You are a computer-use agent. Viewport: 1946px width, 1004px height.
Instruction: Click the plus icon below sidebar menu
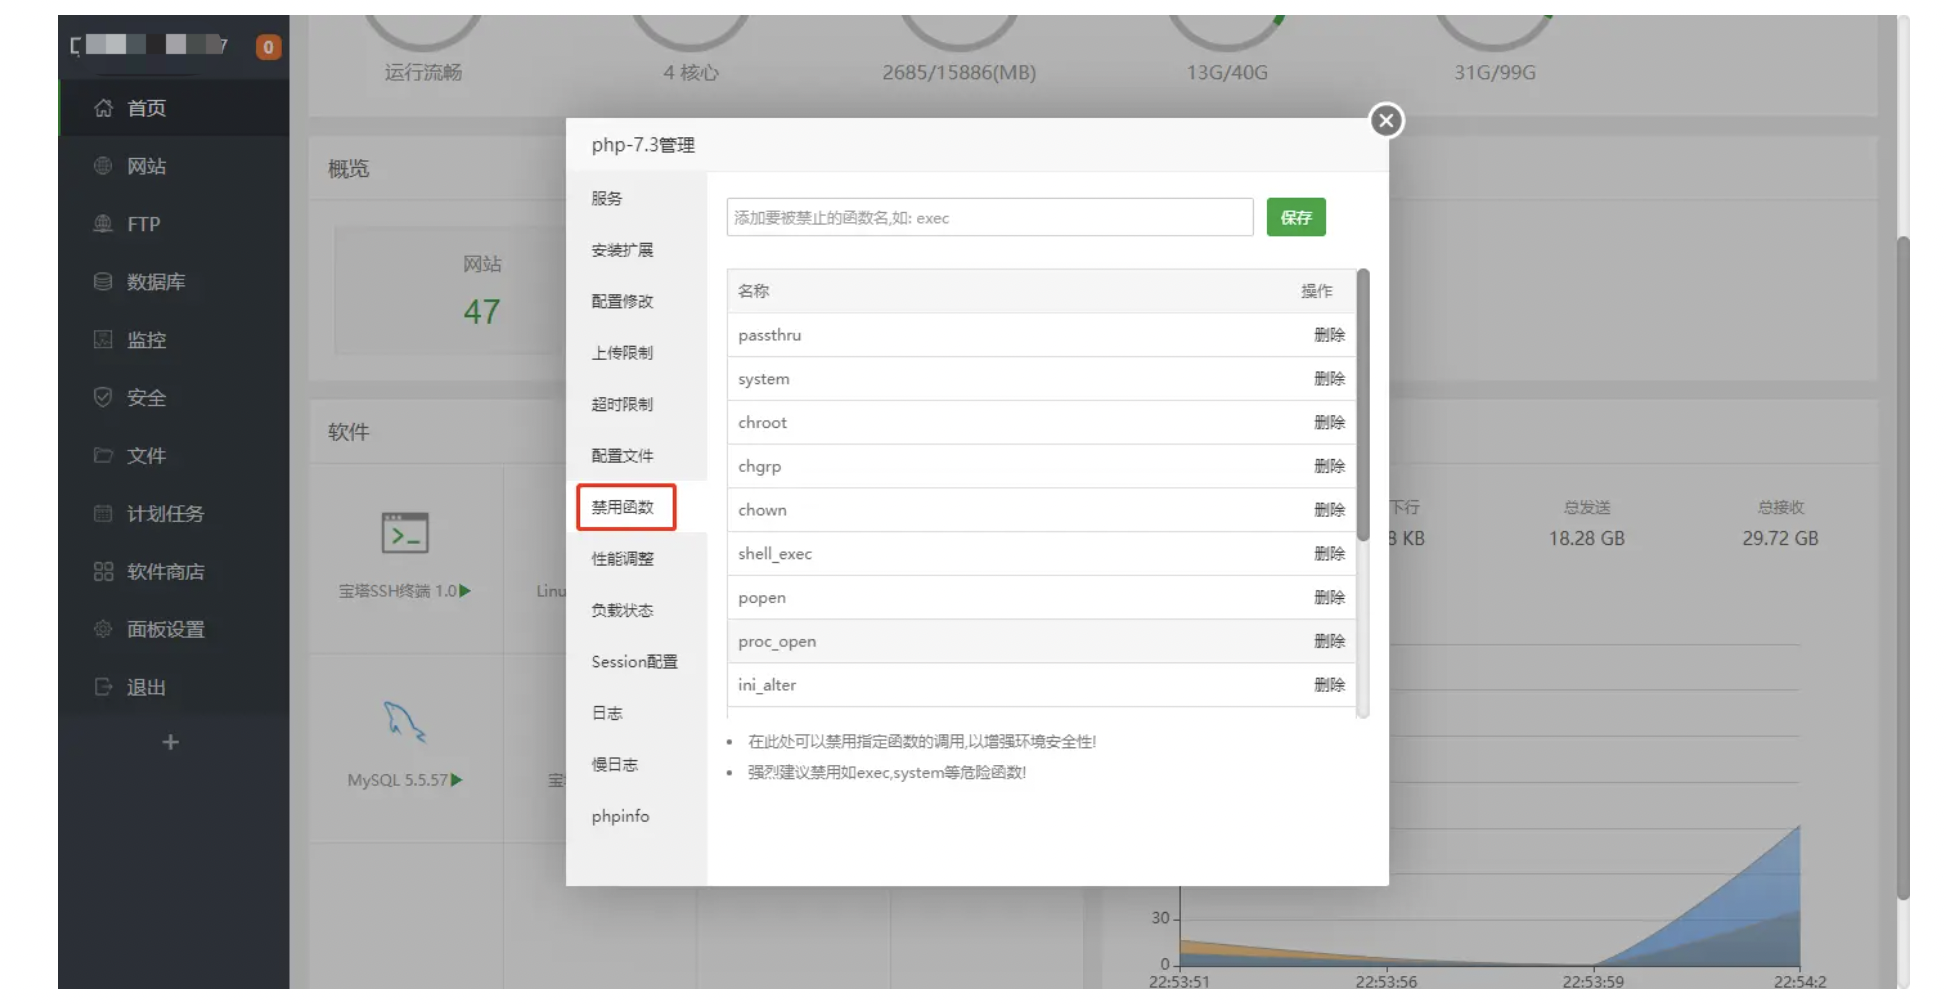[x=171, y=742]
